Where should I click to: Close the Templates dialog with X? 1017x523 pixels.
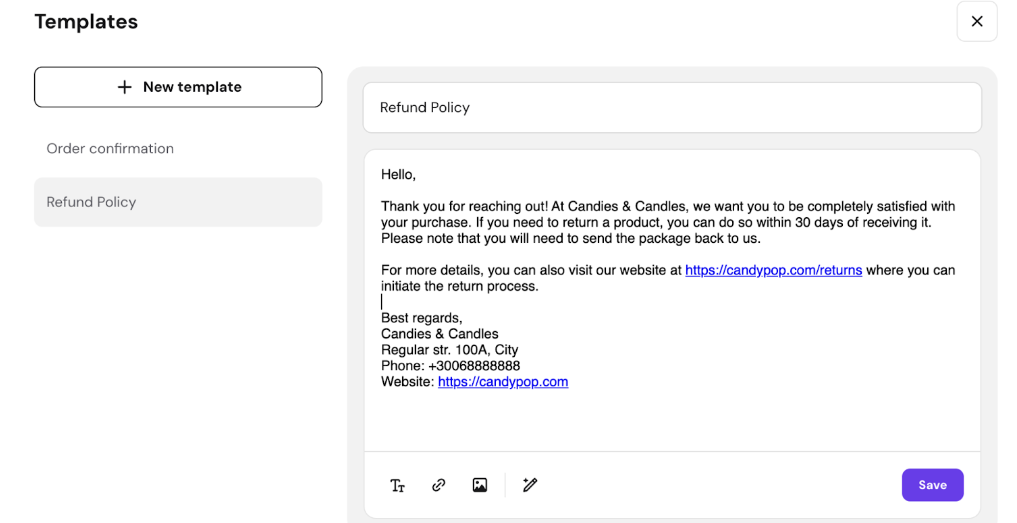pos(977,21)
